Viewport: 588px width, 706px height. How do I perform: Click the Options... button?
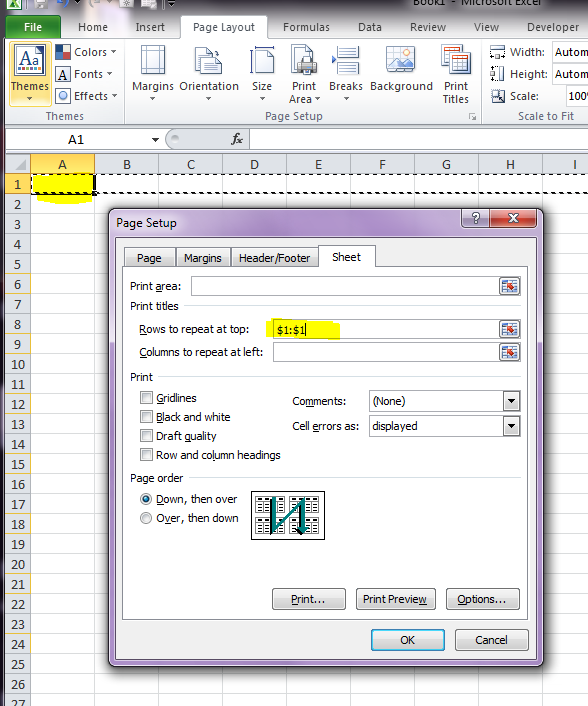pyautogui.click(x=483, y=599)
